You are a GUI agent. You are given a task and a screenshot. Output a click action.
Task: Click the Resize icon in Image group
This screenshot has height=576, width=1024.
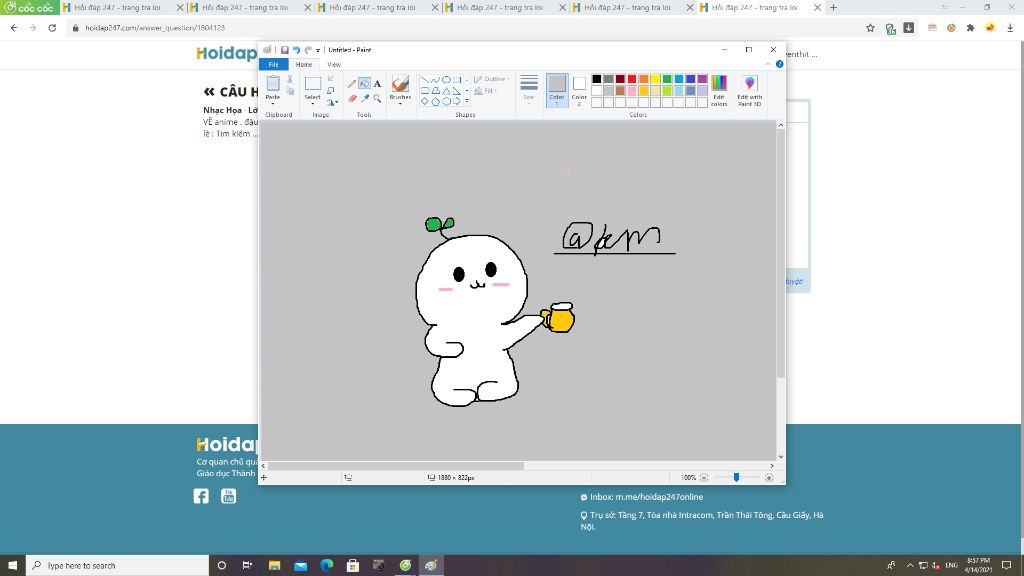click(x=330, y=90)
